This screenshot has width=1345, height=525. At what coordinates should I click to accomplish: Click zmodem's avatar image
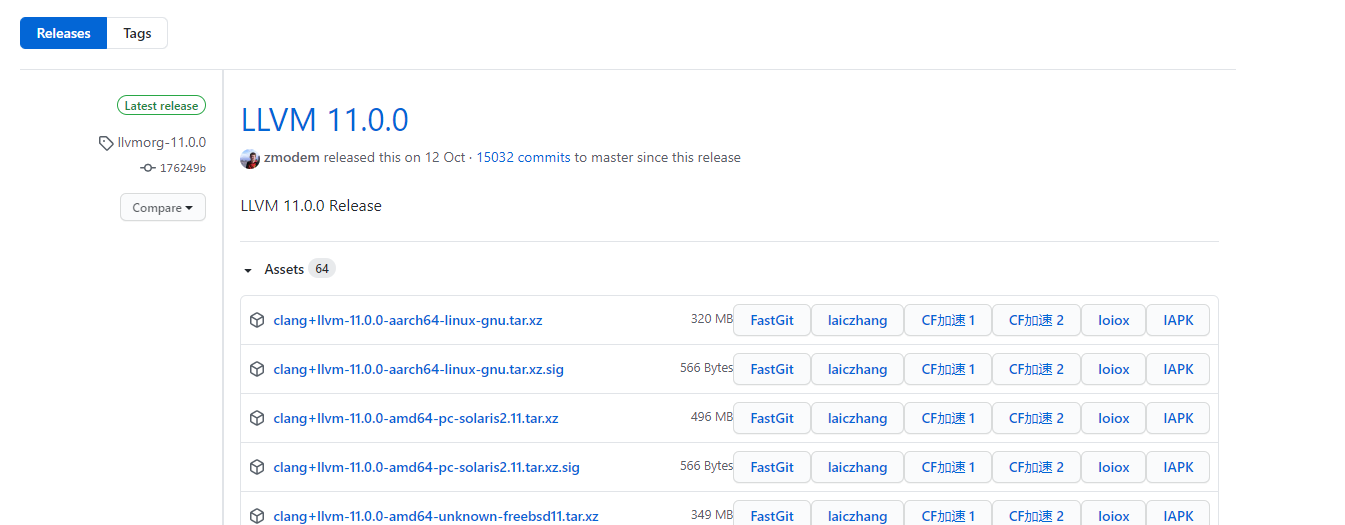[250, 158]
